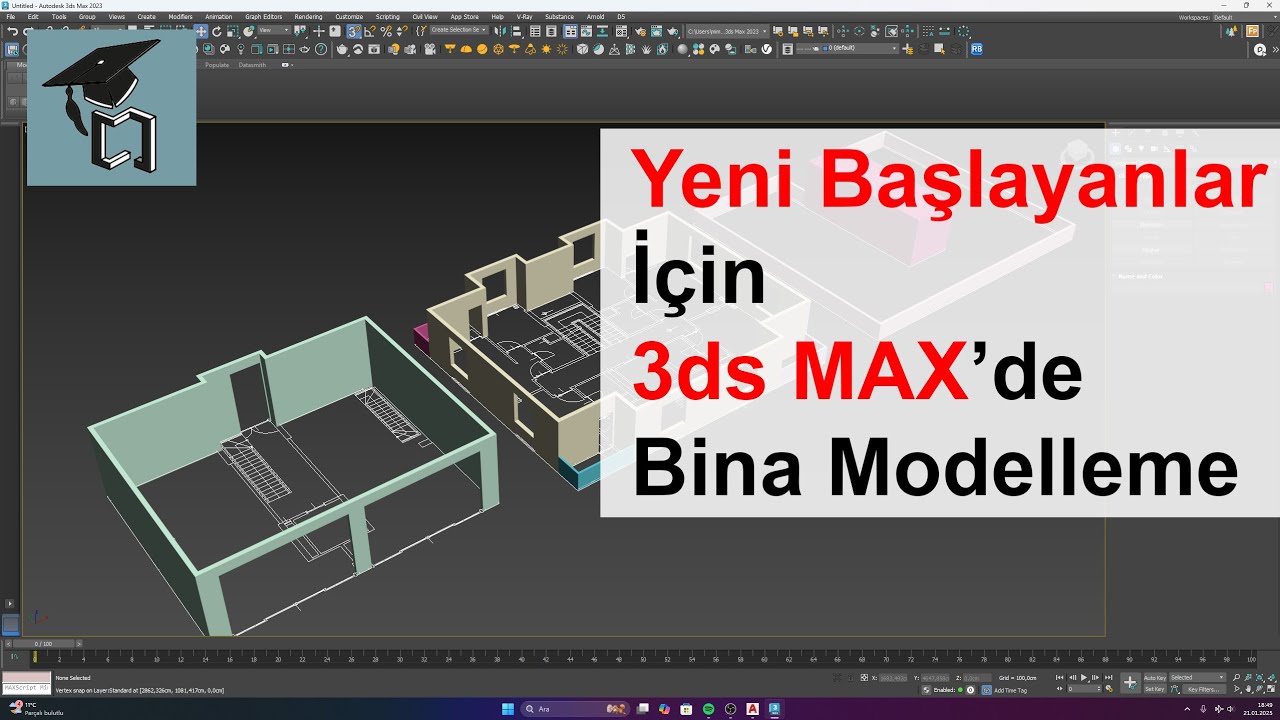Click the taskbar Ara search box

pyautogui.click(x=575, y=709)
